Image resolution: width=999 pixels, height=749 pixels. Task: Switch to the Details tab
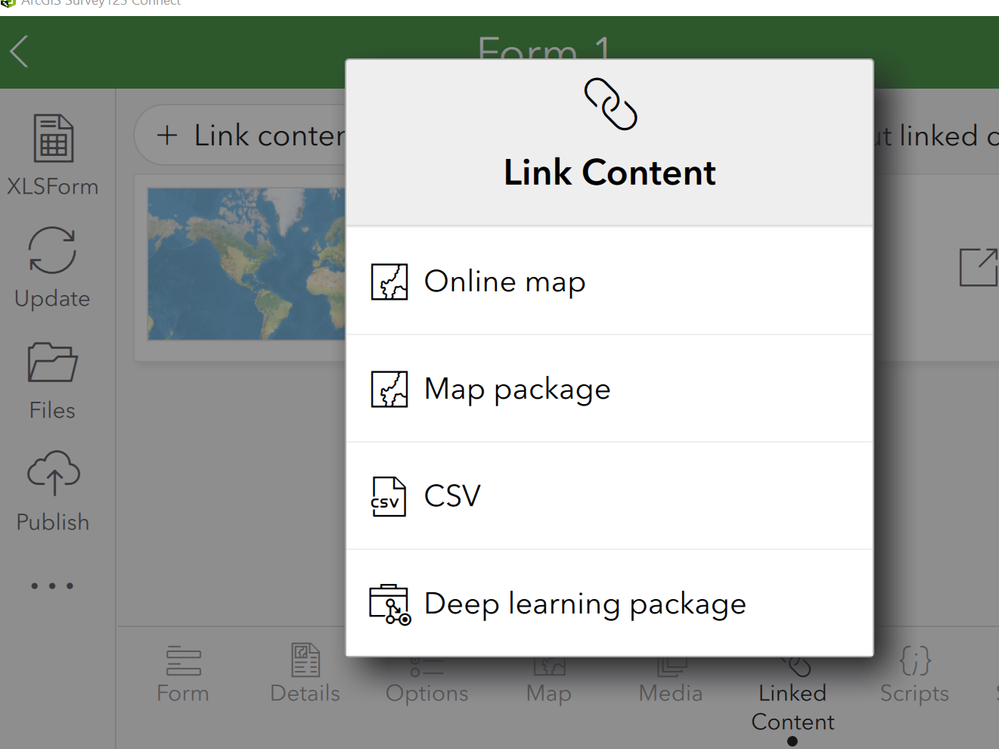tap(305, 674)
